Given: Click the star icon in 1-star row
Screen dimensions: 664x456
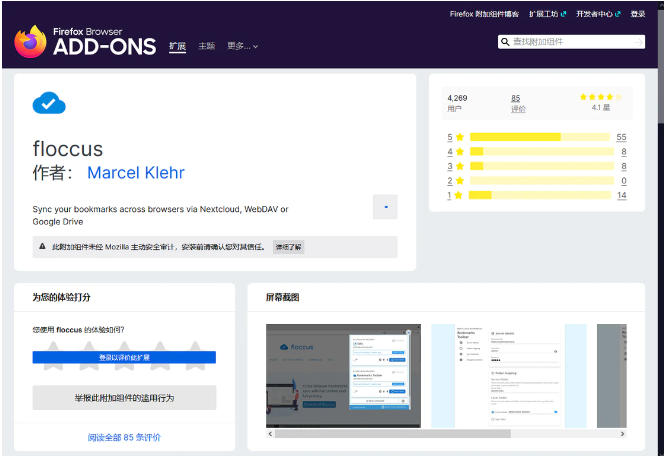Looking at the screenshot, I should [x=458, y=195].
